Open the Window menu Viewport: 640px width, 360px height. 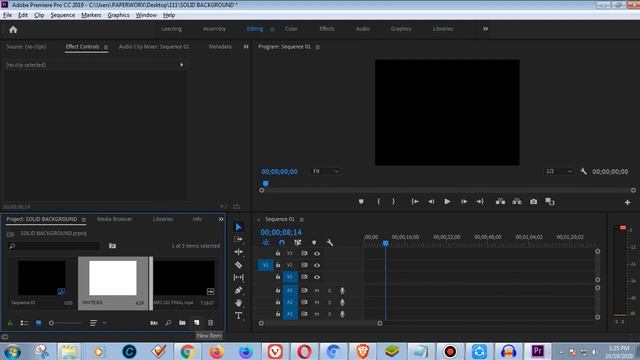146,15
